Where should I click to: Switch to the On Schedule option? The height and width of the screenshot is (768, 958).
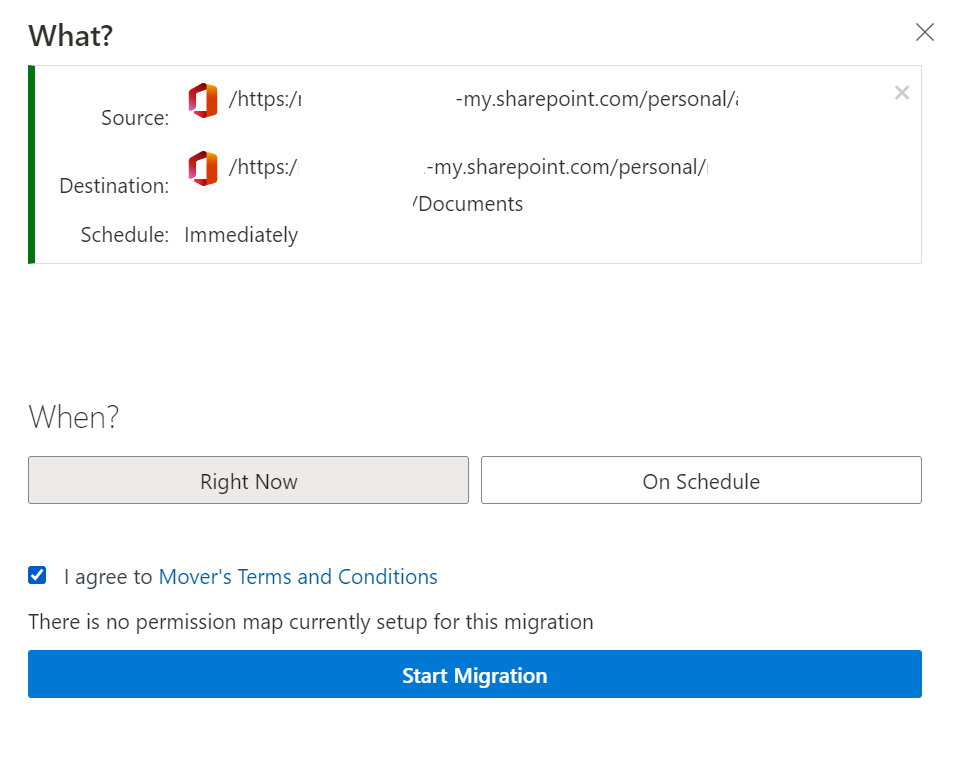[x=701, y=480]
